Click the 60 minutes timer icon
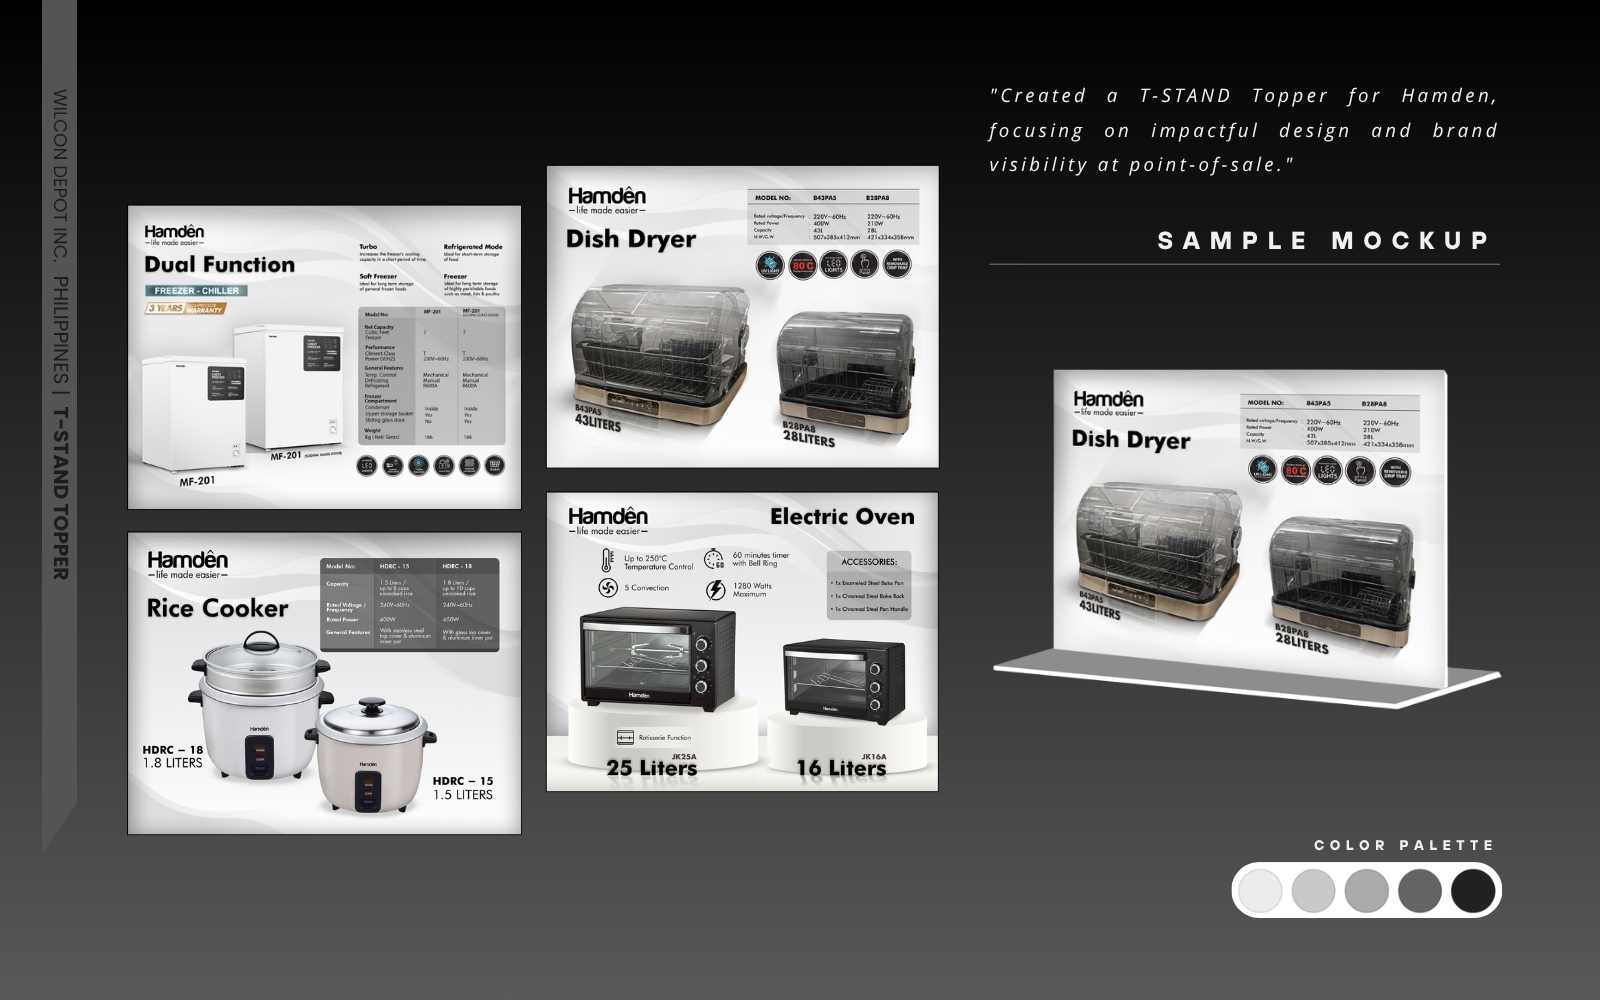The width and height of the screenshot is (1600, 1000). click(714, 559)
